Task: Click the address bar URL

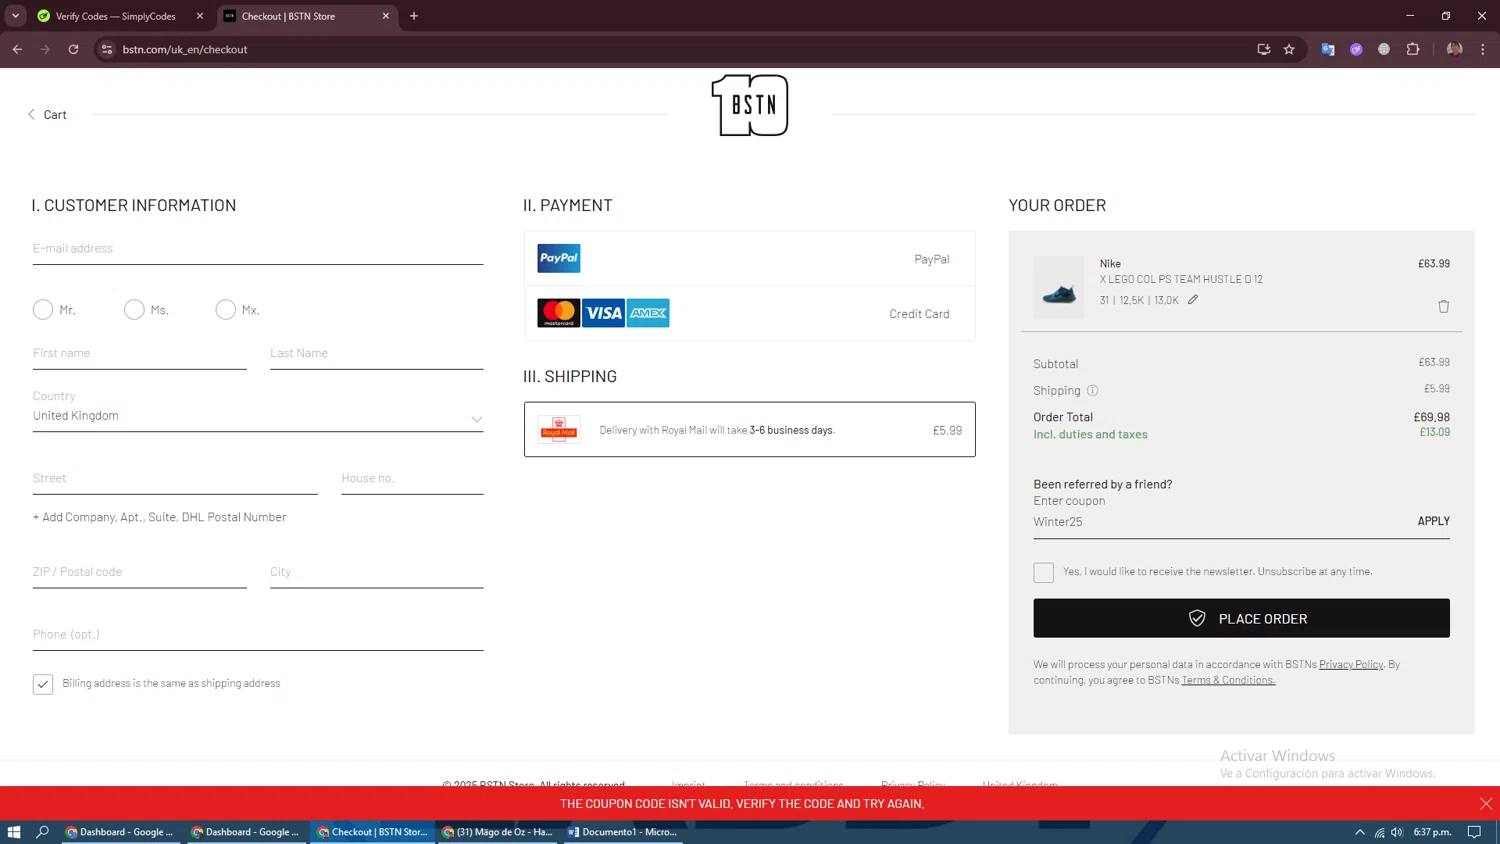Action: tap(185, 49)
